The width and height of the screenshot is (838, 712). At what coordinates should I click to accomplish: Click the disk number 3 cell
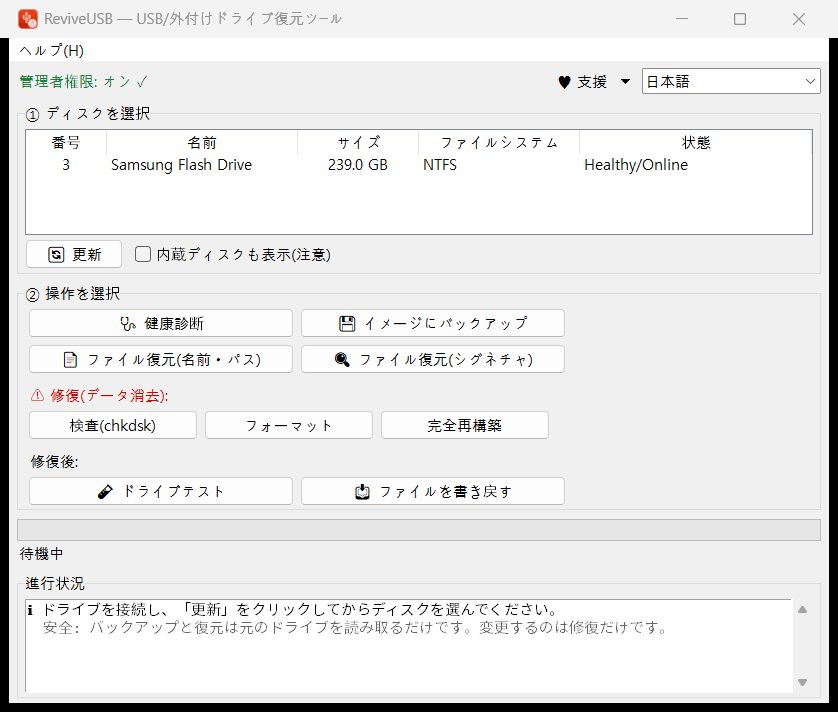click(66, 165)
